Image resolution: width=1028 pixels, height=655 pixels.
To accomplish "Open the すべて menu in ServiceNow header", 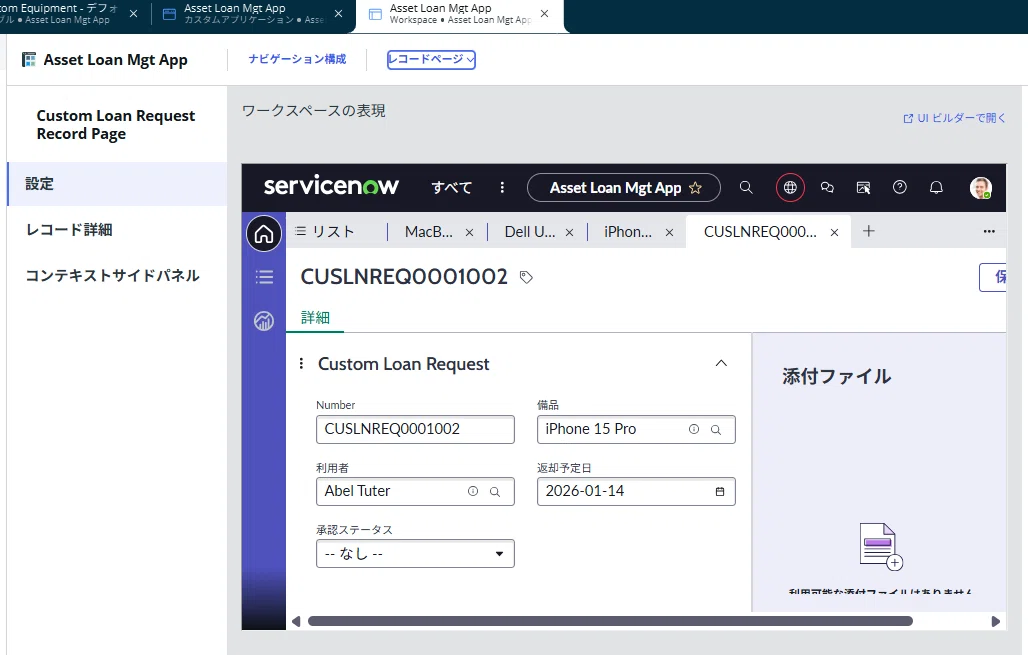I will tap(452, 188).
